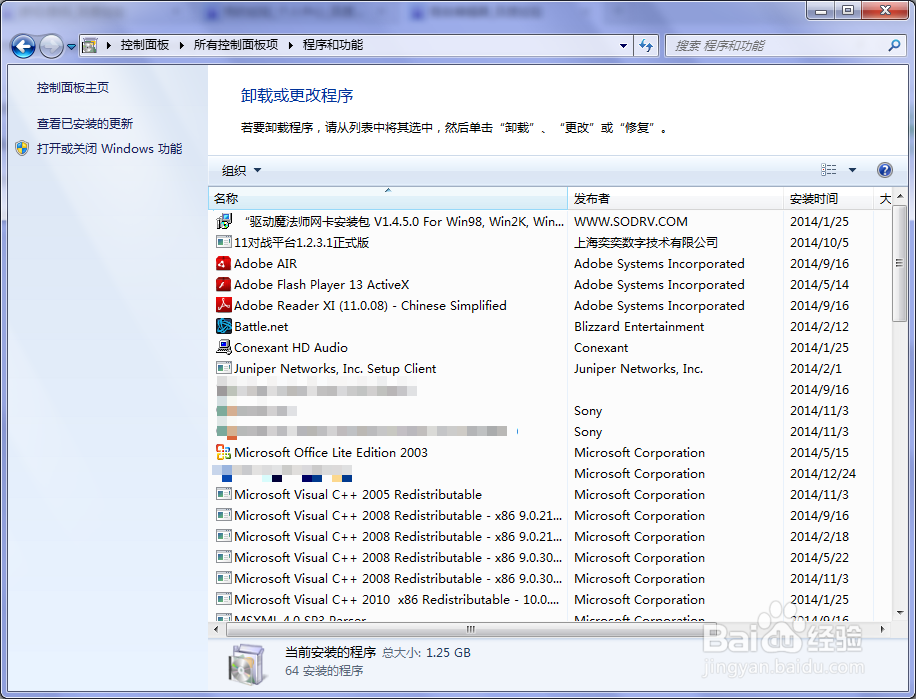Viewport: 916px width, 699px height.
Task: Sort by the 安装时间 column header
Action: 828,199
